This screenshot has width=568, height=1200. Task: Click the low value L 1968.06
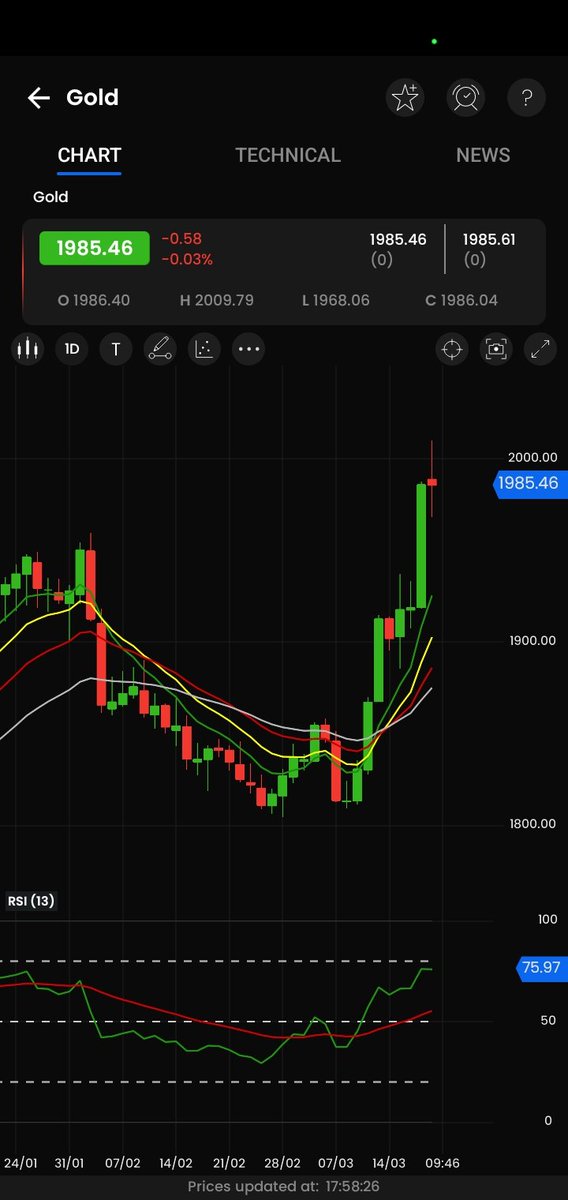(x=337, y=300)
